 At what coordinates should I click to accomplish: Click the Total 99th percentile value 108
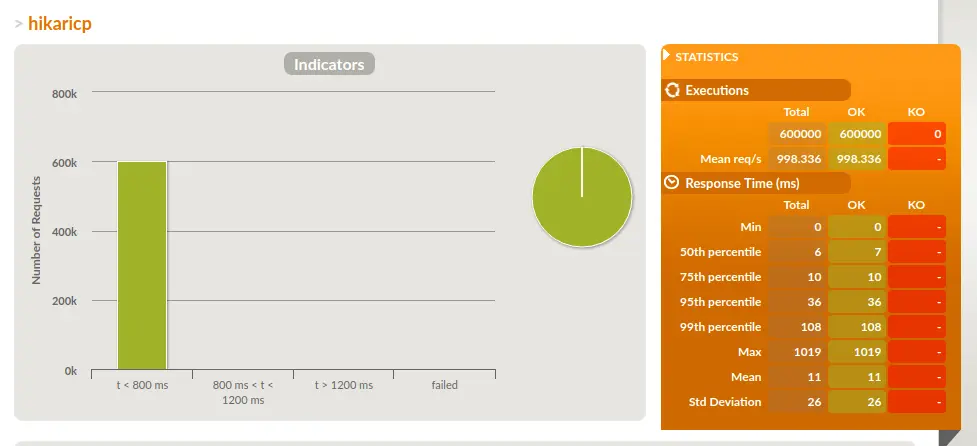coord(797,326)
